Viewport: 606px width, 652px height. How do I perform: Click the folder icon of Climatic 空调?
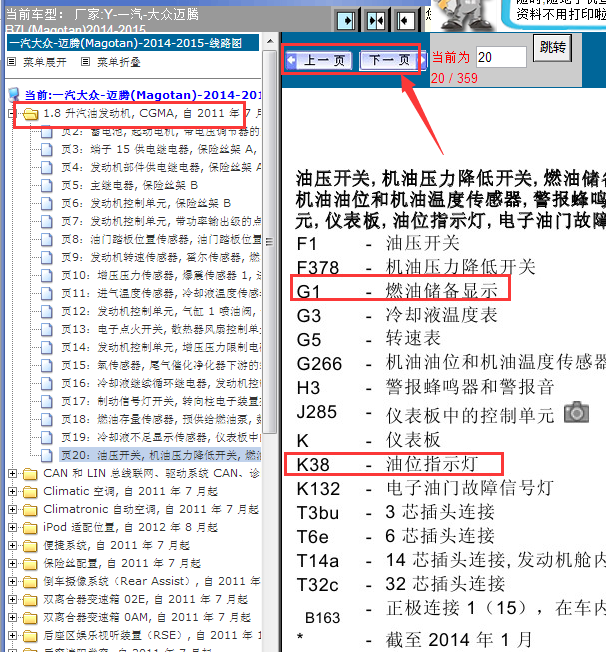coord(30,491)
